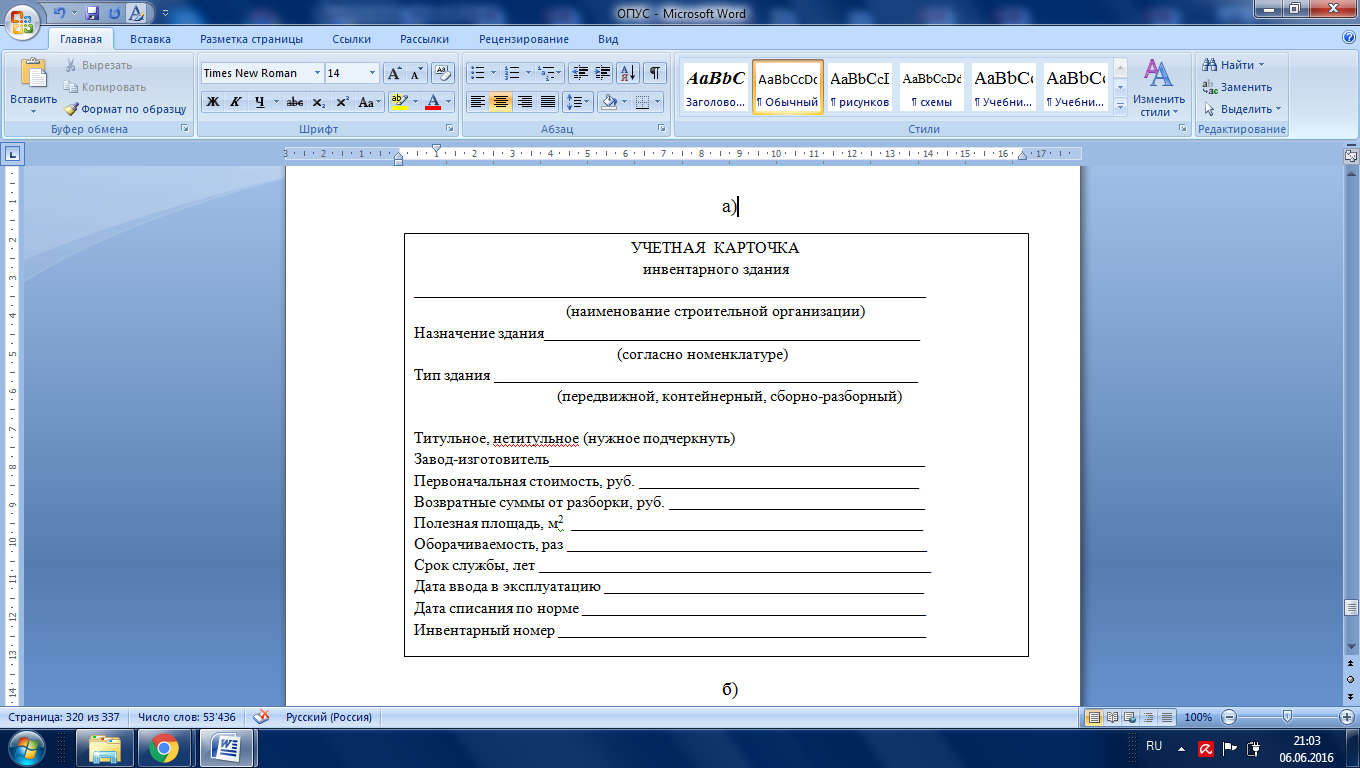Expand the styles gallery (More arrow)

click(x=1120, y=105)
